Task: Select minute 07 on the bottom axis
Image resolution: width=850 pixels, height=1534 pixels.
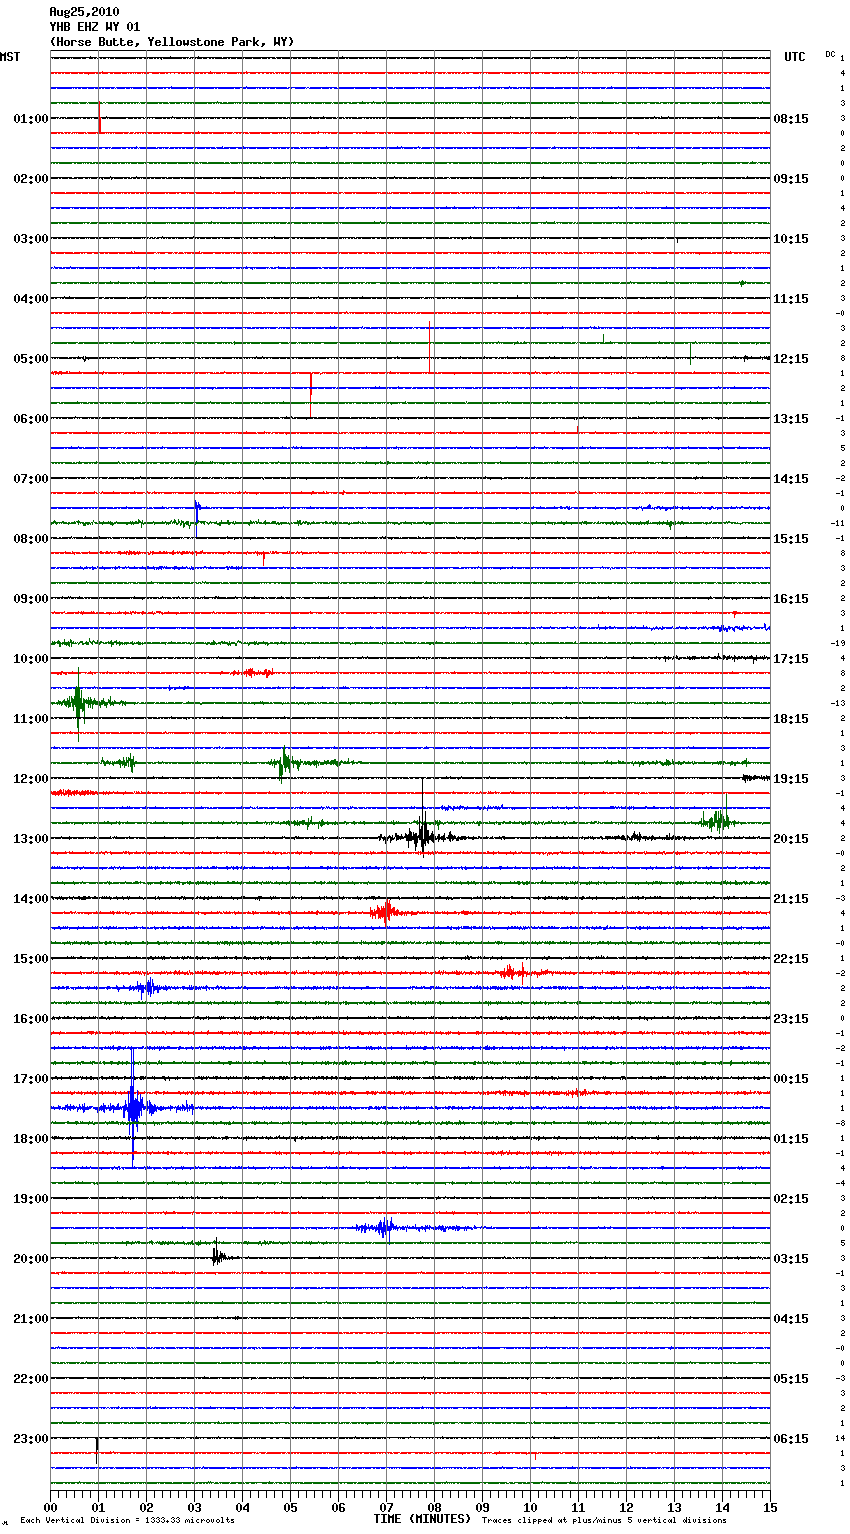Action: click(x=386, y=1507)
